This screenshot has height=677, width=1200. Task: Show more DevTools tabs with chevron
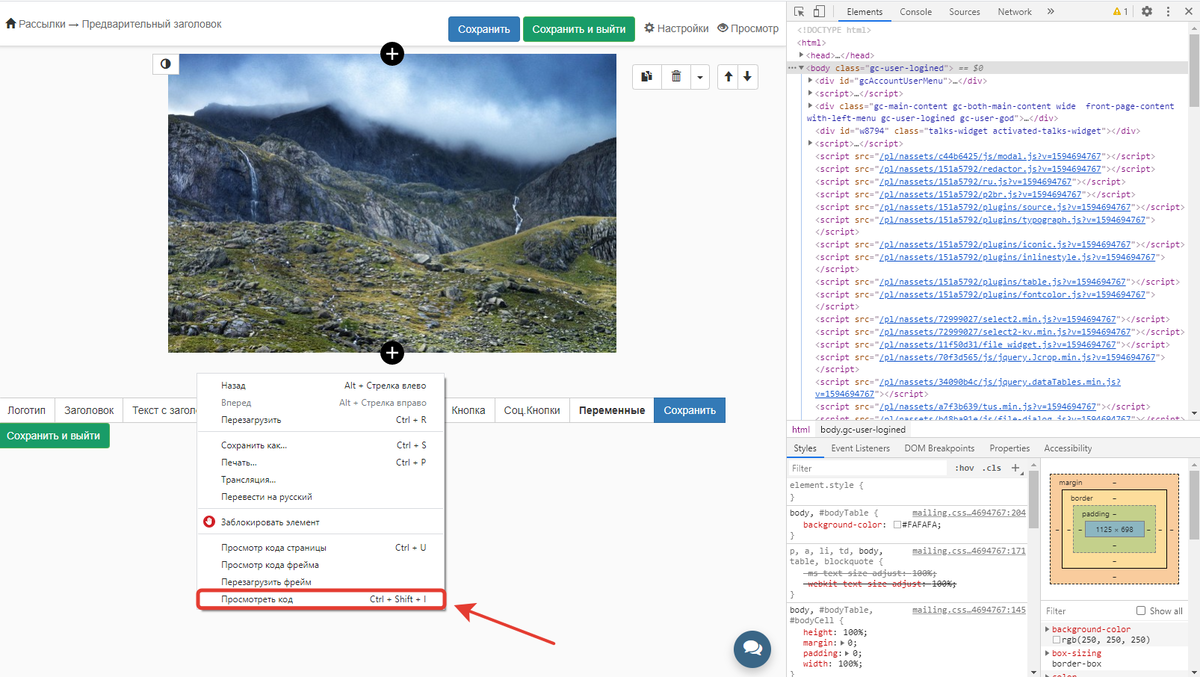(1051, 12)
